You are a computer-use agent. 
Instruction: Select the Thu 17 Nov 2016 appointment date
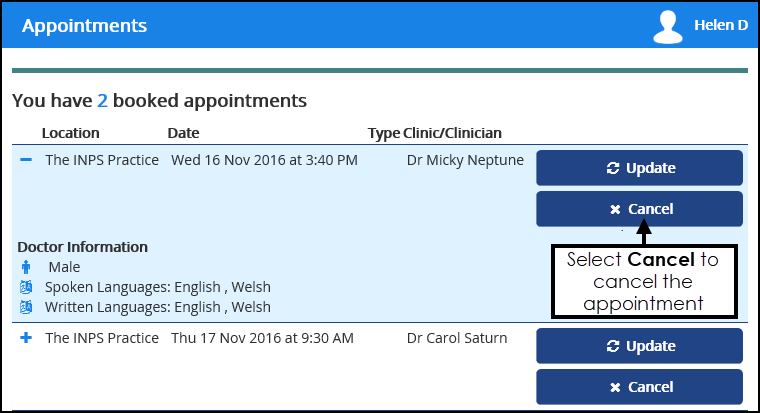tap(262, 338)
